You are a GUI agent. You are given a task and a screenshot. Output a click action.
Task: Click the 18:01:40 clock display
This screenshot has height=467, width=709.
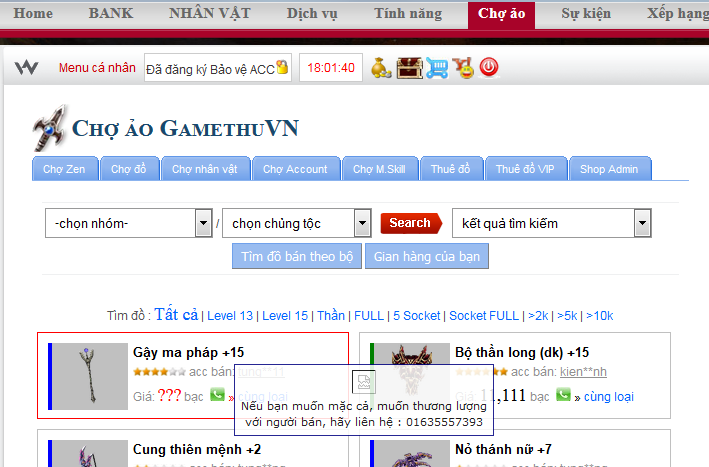coord(331,68)
